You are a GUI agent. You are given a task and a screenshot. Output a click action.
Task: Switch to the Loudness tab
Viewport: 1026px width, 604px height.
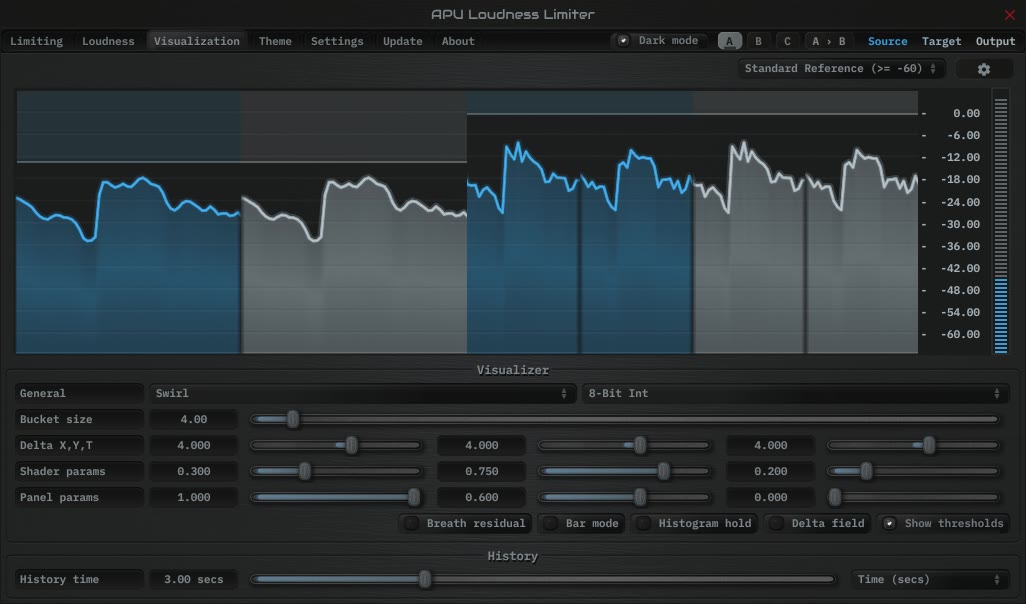point(108,41)
